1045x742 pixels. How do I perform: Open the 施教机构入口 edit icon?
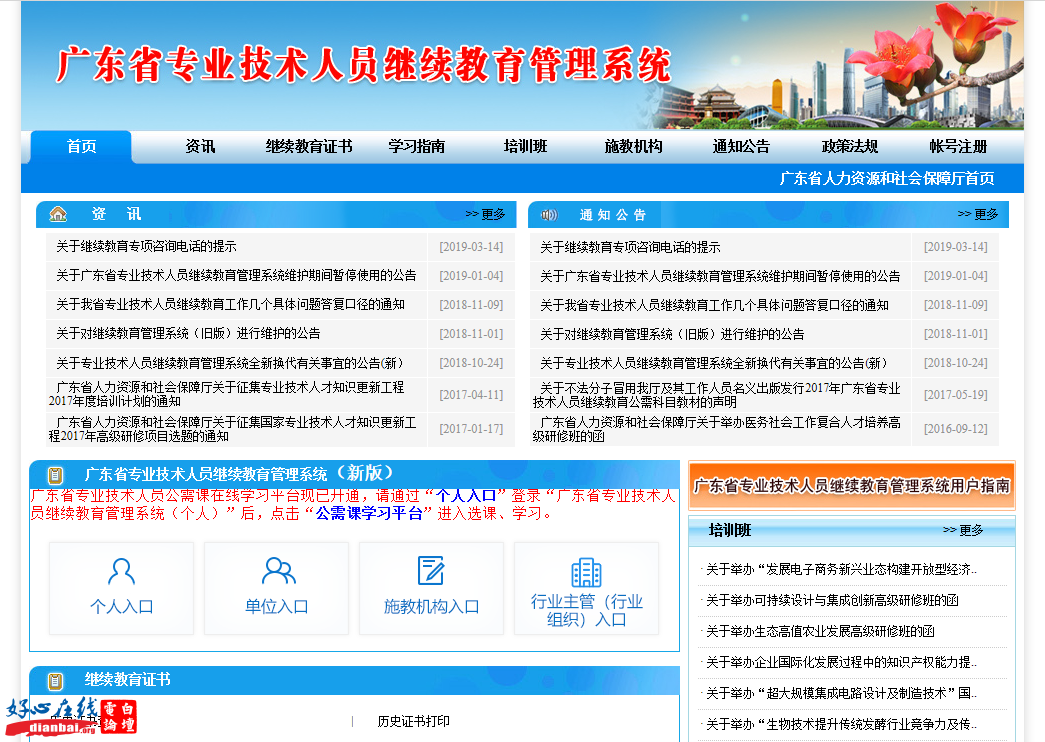click(431, 571)
